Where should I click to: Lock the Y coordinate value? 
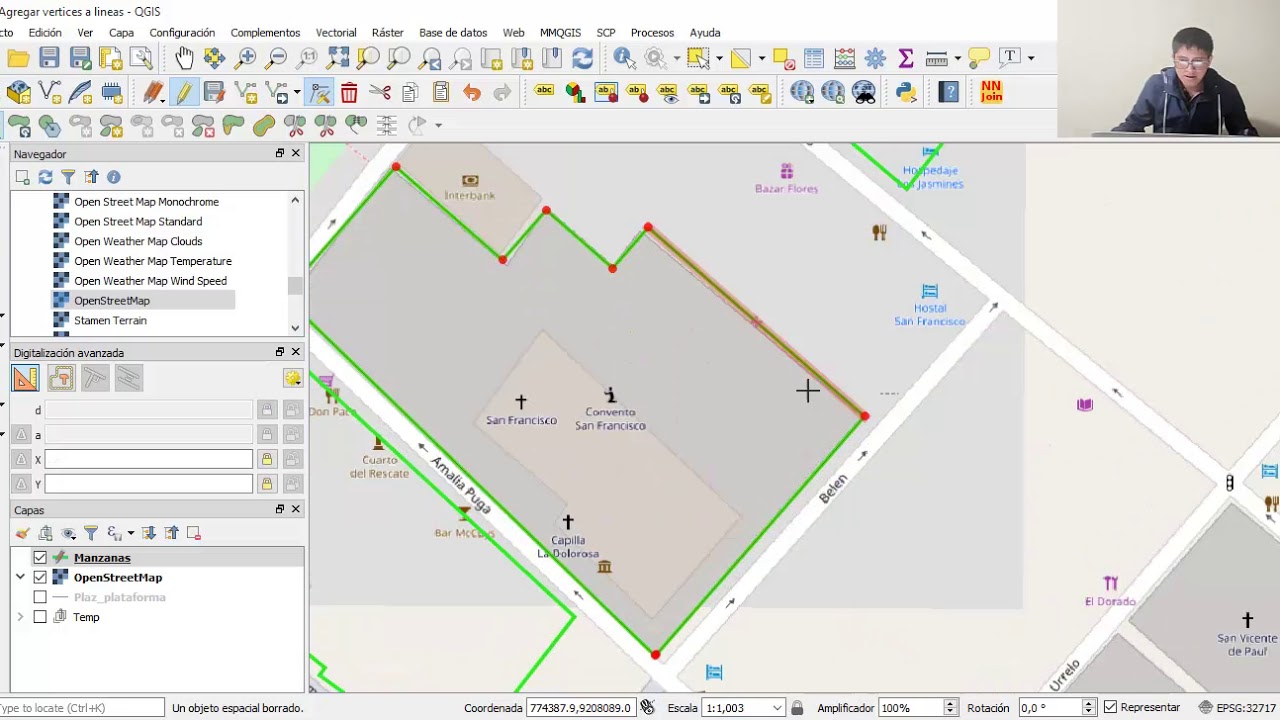coord(266,484)
